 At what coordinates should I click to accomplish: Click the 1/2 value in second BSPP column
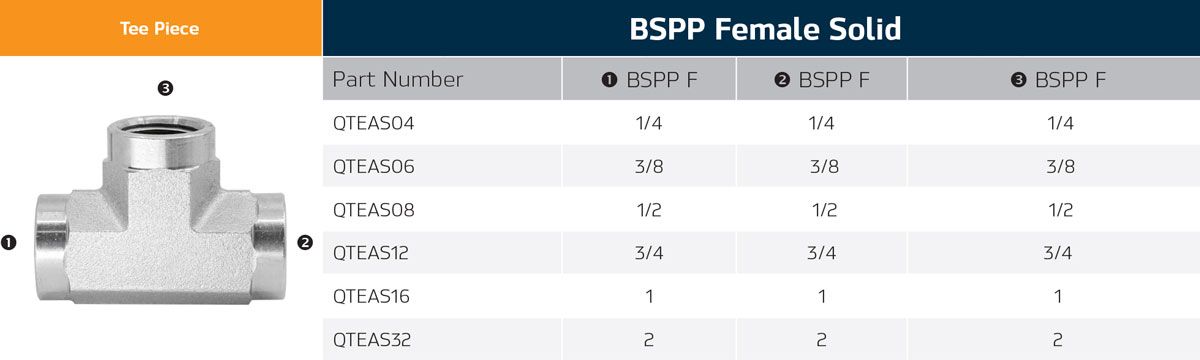pyautogui.click(x=822, y=210)
